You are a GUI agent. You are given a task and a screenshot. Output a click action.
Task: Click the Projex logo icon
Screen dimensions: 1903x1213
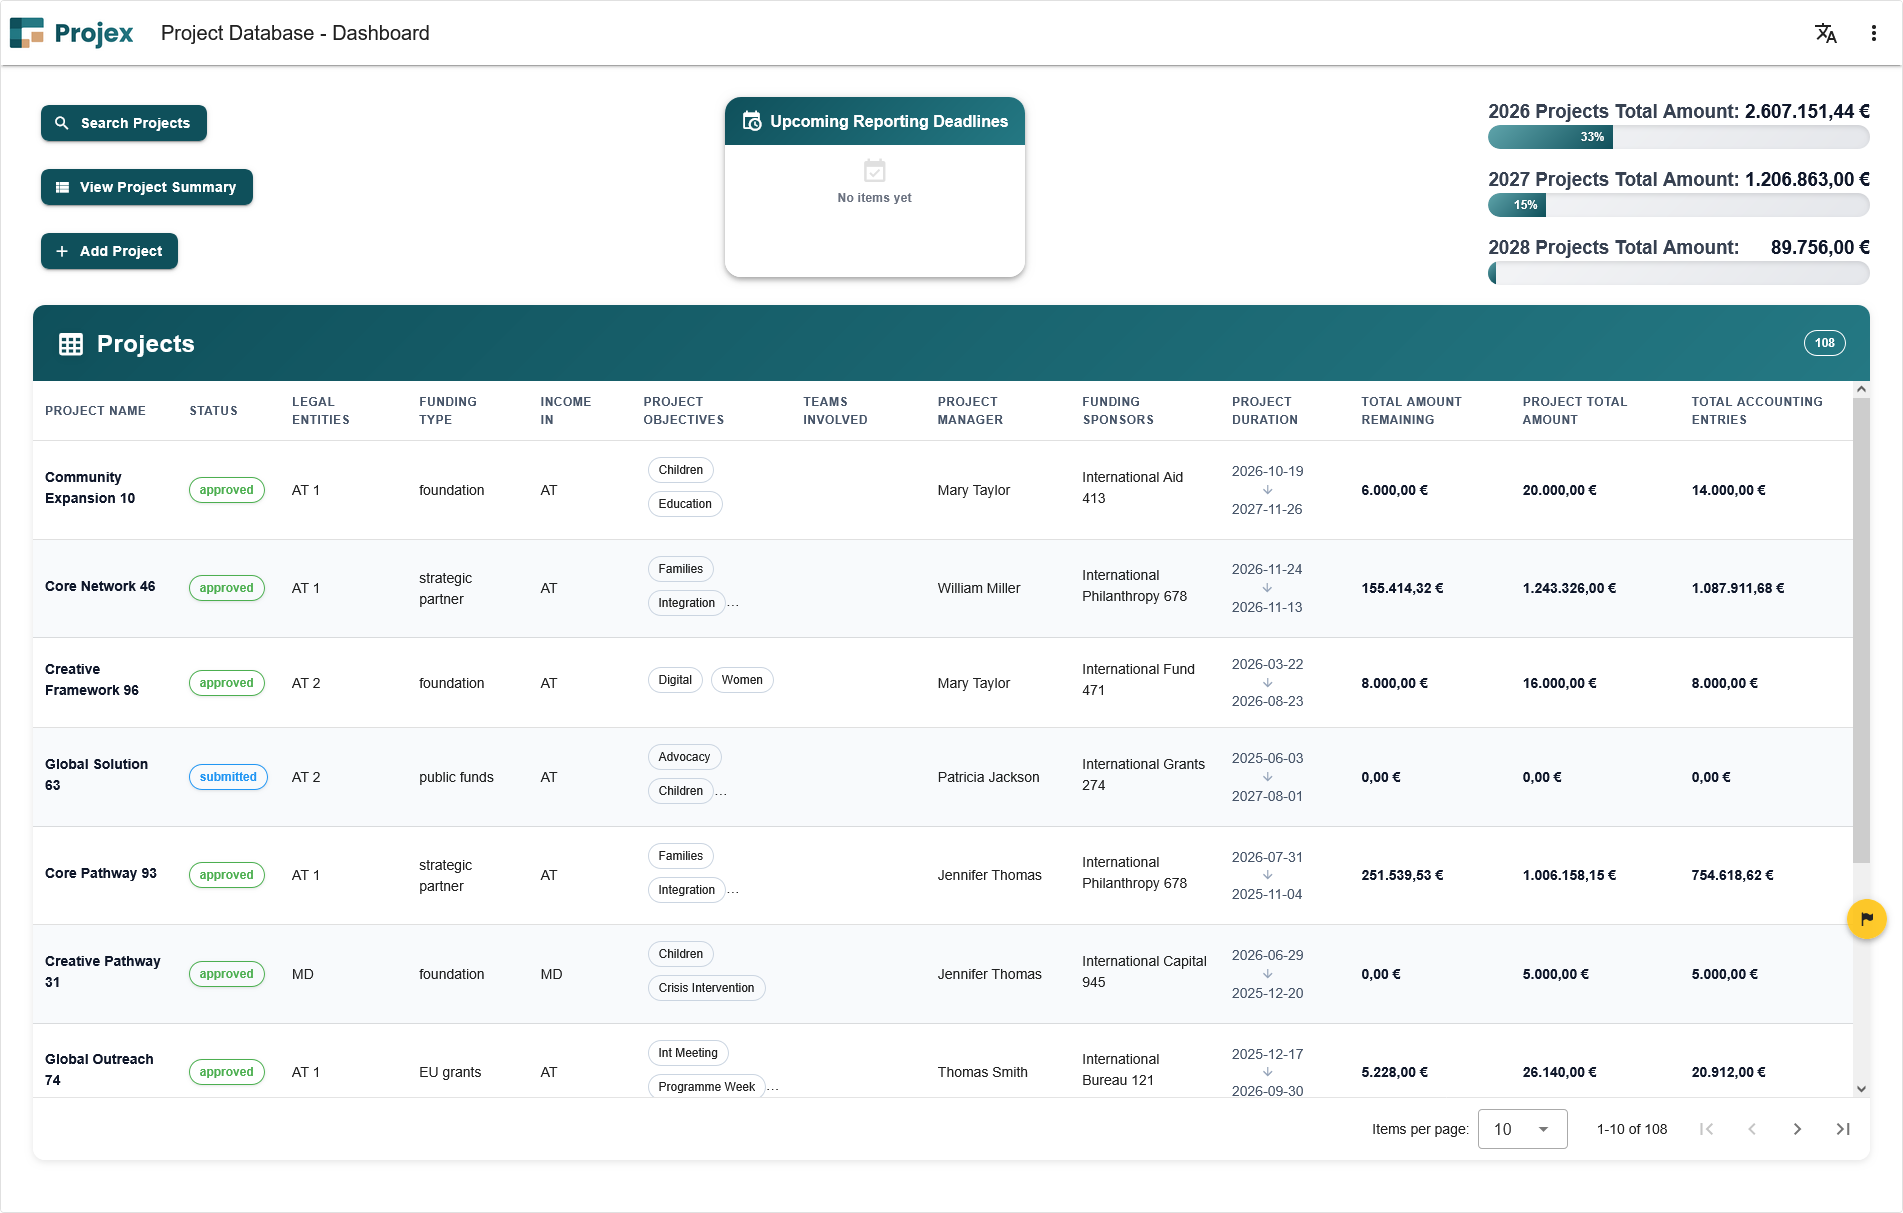(27, 33)
